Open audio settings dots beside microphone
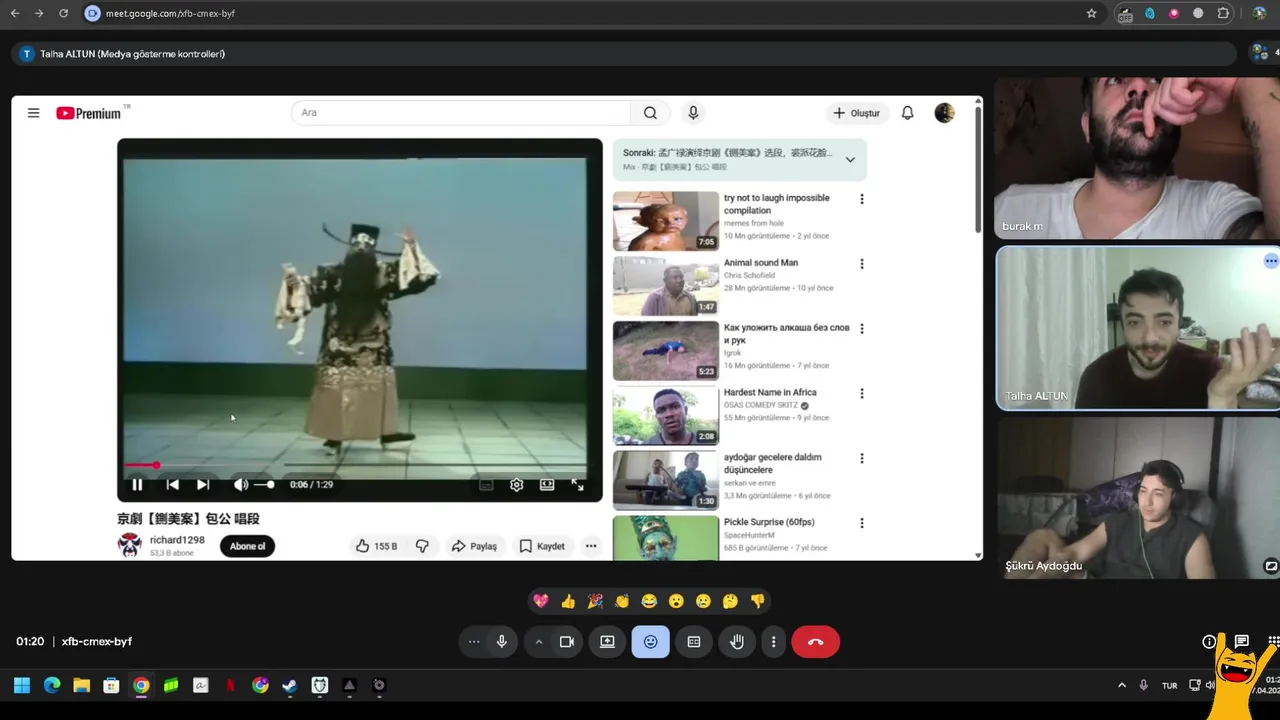1280x720 pixels. point(474,642)
